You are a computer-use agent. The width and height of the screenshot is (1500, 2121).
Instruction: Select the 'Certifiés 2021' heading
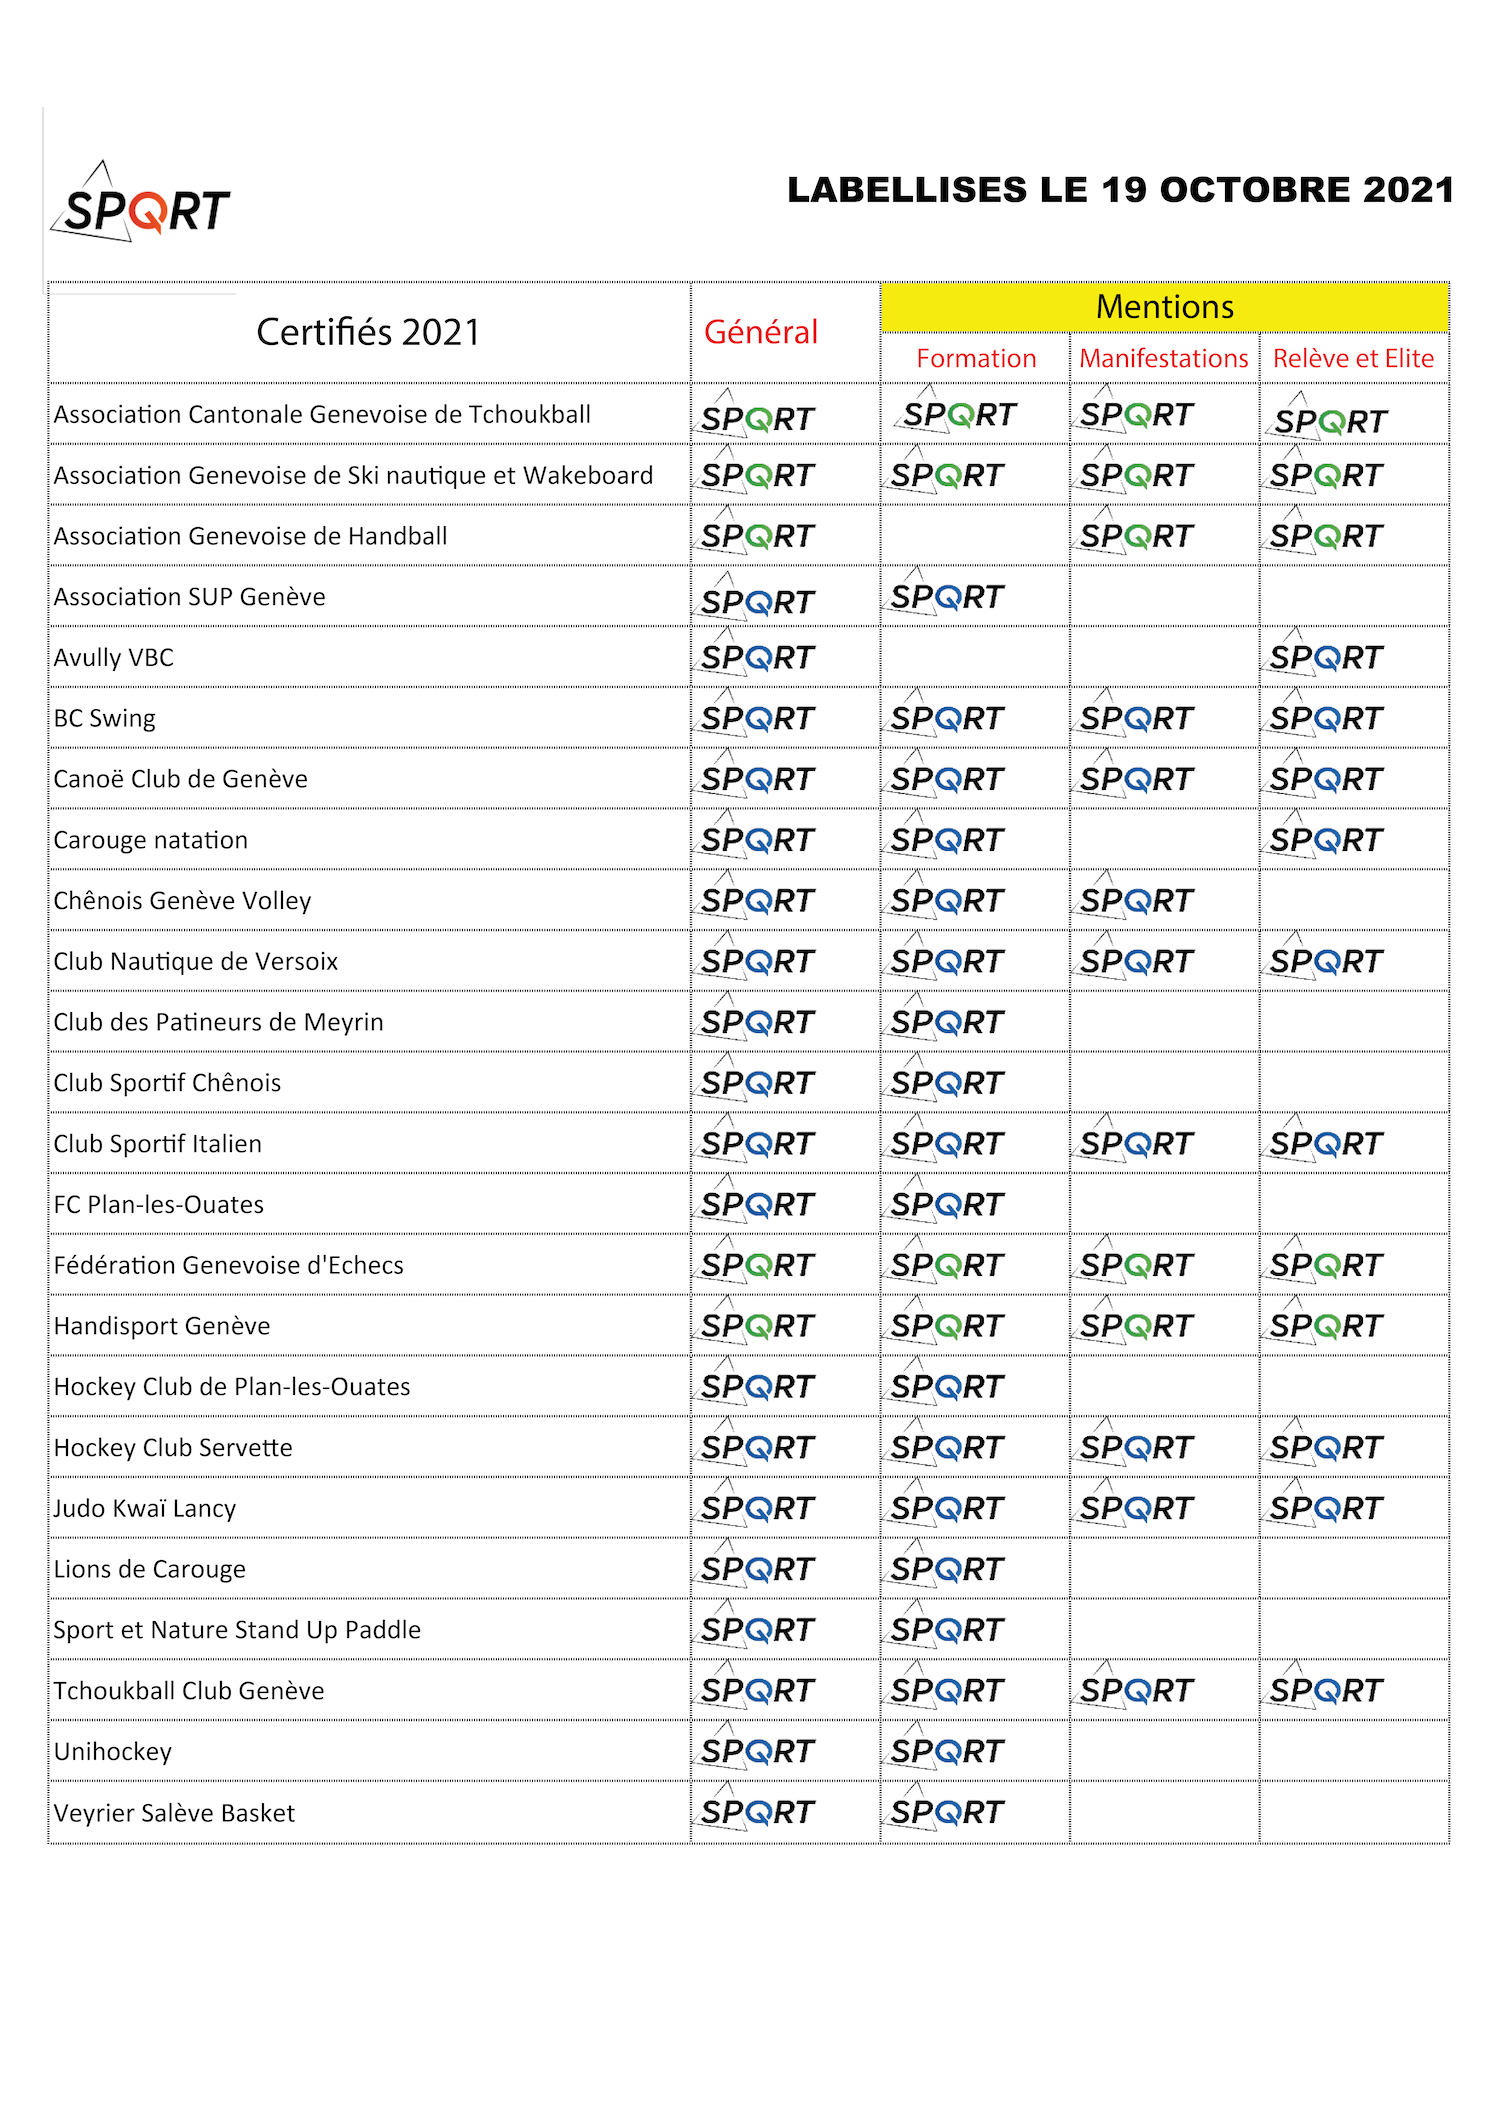click(x=368, y=332)
